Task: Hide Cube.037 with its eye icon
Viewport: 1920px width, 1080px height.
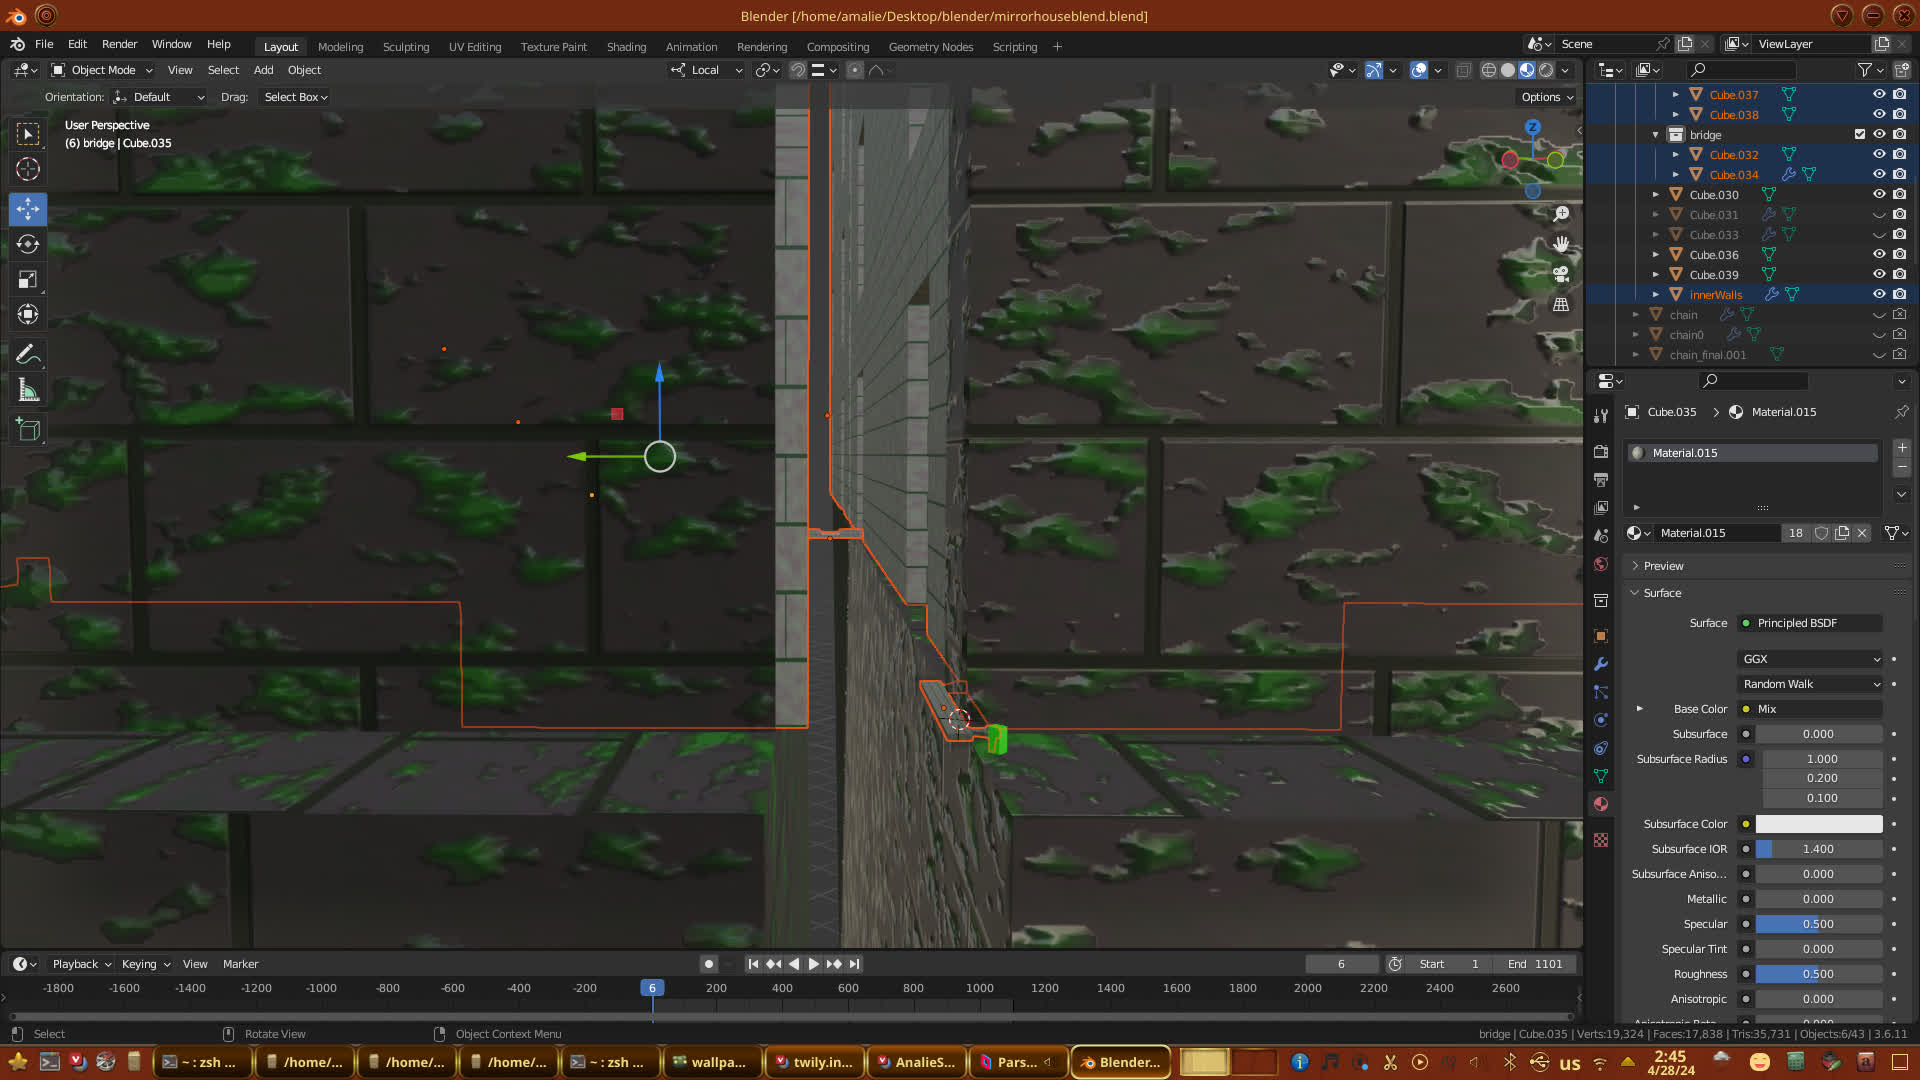Action: [1879, 94]
